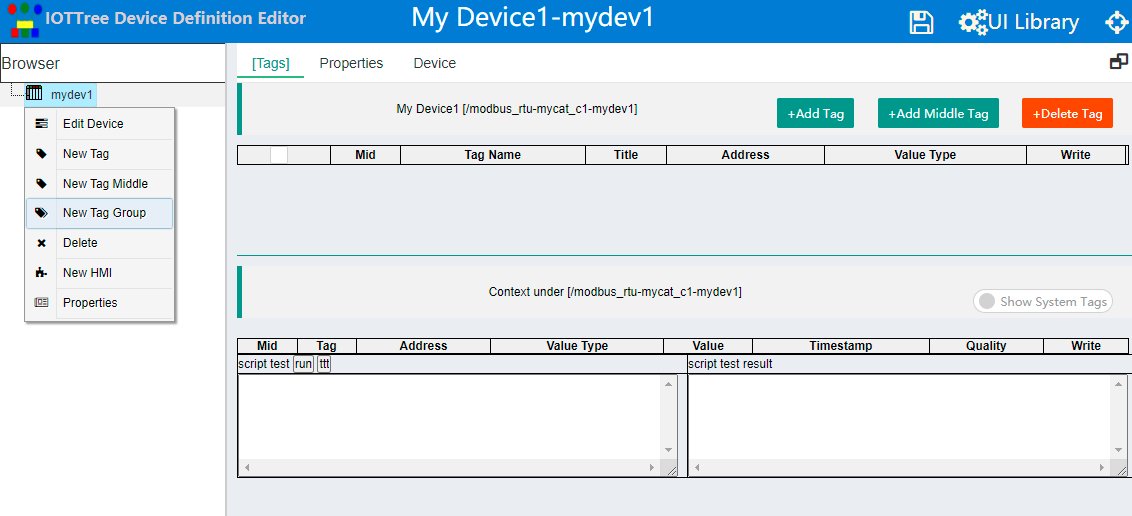Click the script test result scrollbar down arrow

[1118, 450]
